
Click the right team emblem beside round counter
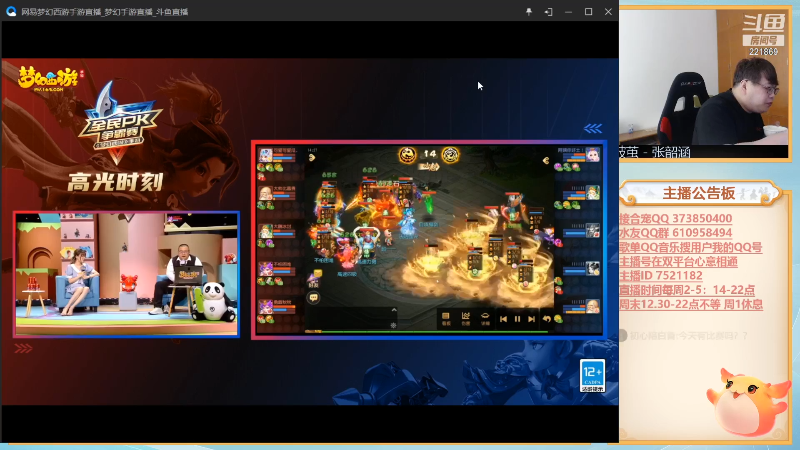(x=451, y=155)
